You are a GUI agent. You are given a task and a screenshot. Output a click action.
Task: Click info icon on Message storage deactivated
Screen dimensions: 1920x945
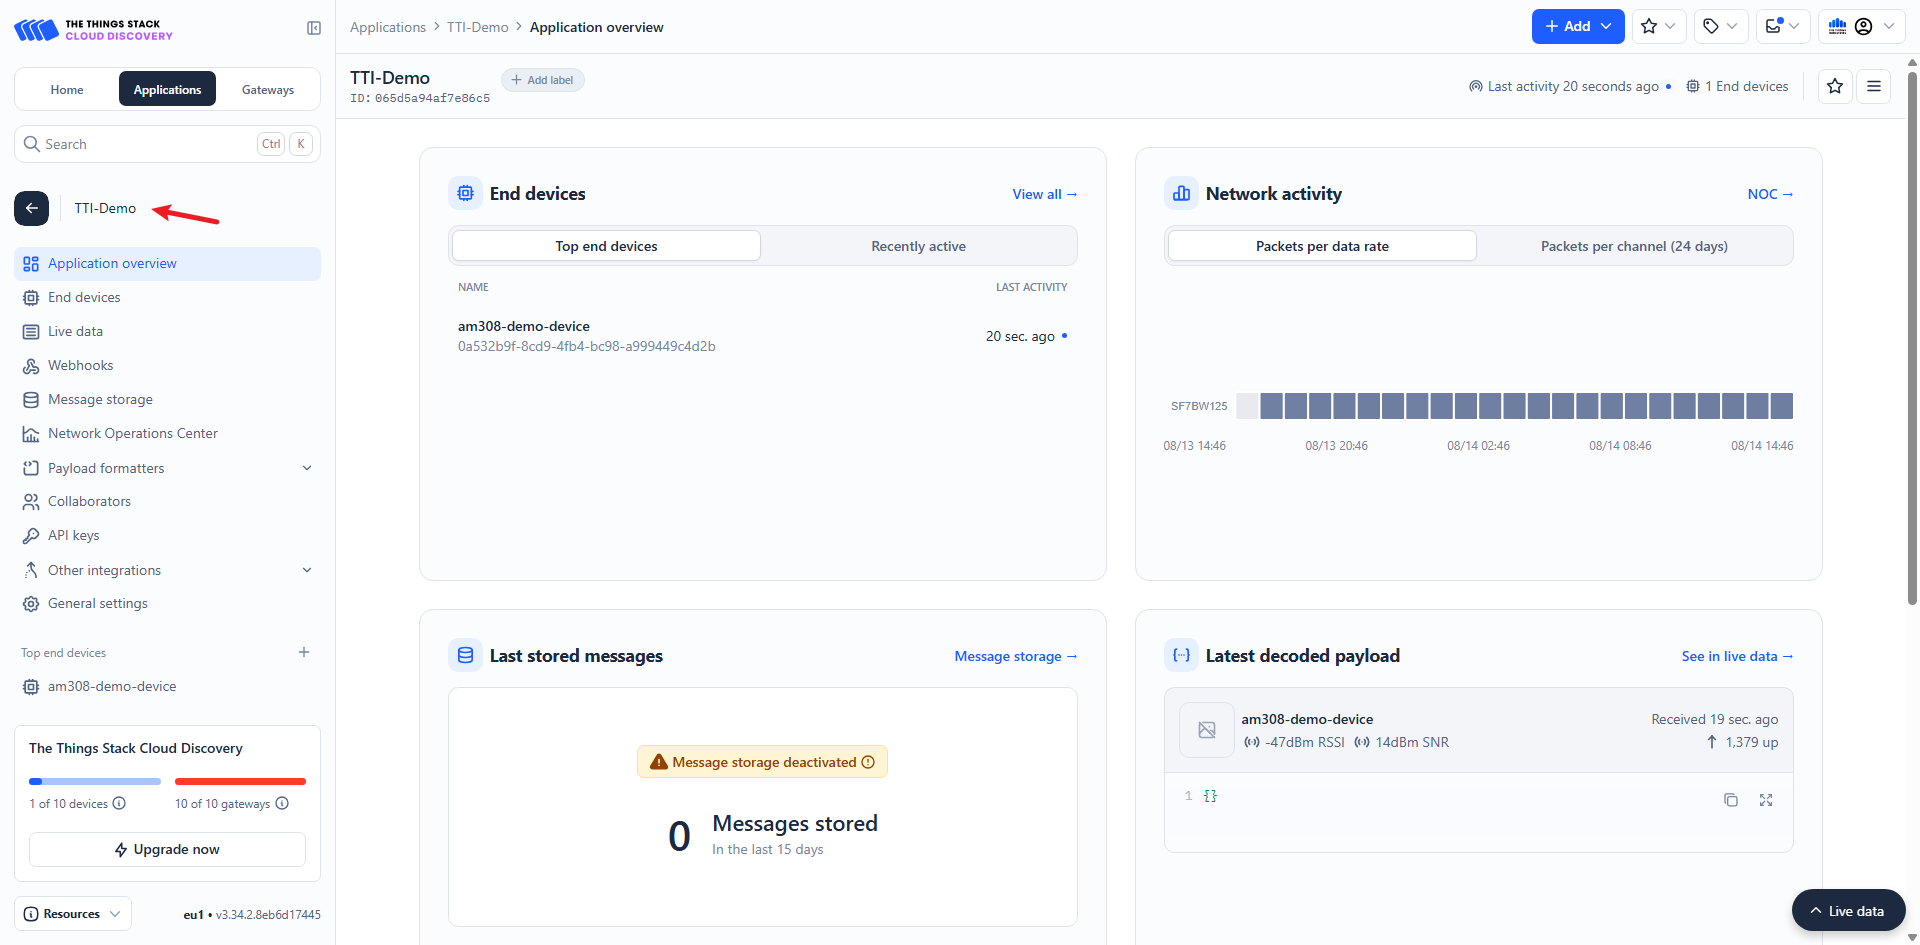click(x=868, y=762)
